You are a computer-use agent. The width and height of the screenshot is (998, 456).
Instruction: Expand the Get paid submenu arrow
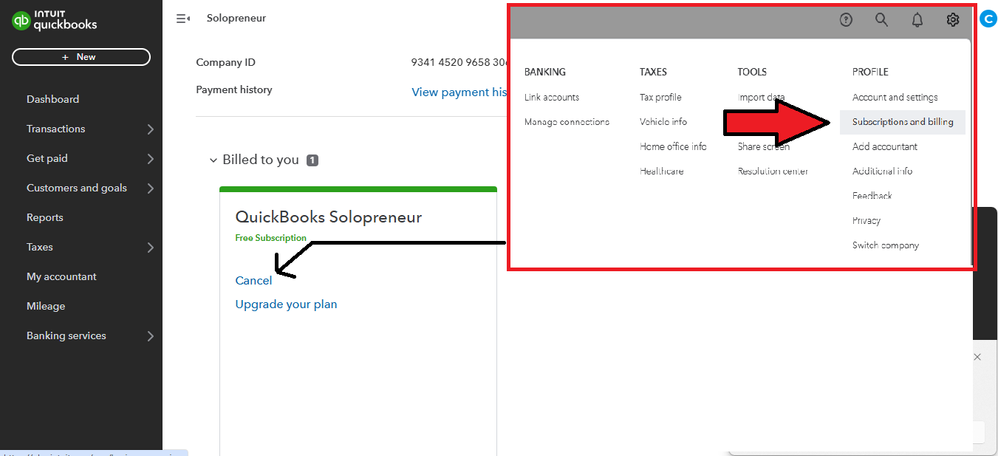pos(151,159)
